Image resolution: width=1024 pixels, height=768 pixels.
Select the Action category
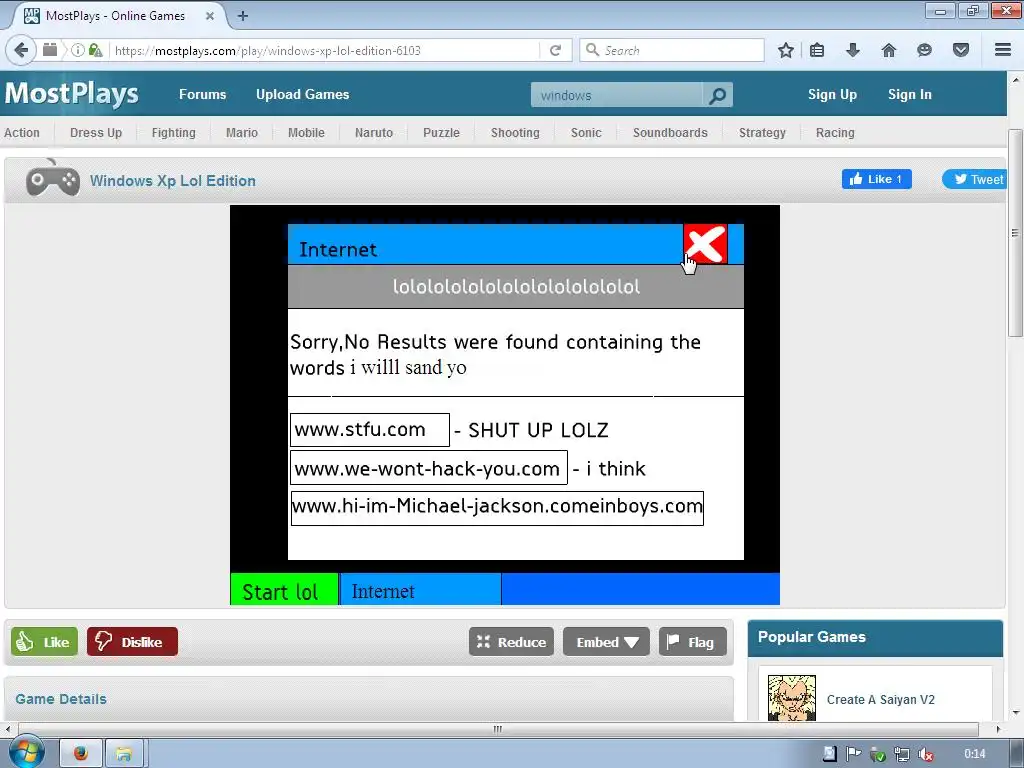(x=22, y=133)
